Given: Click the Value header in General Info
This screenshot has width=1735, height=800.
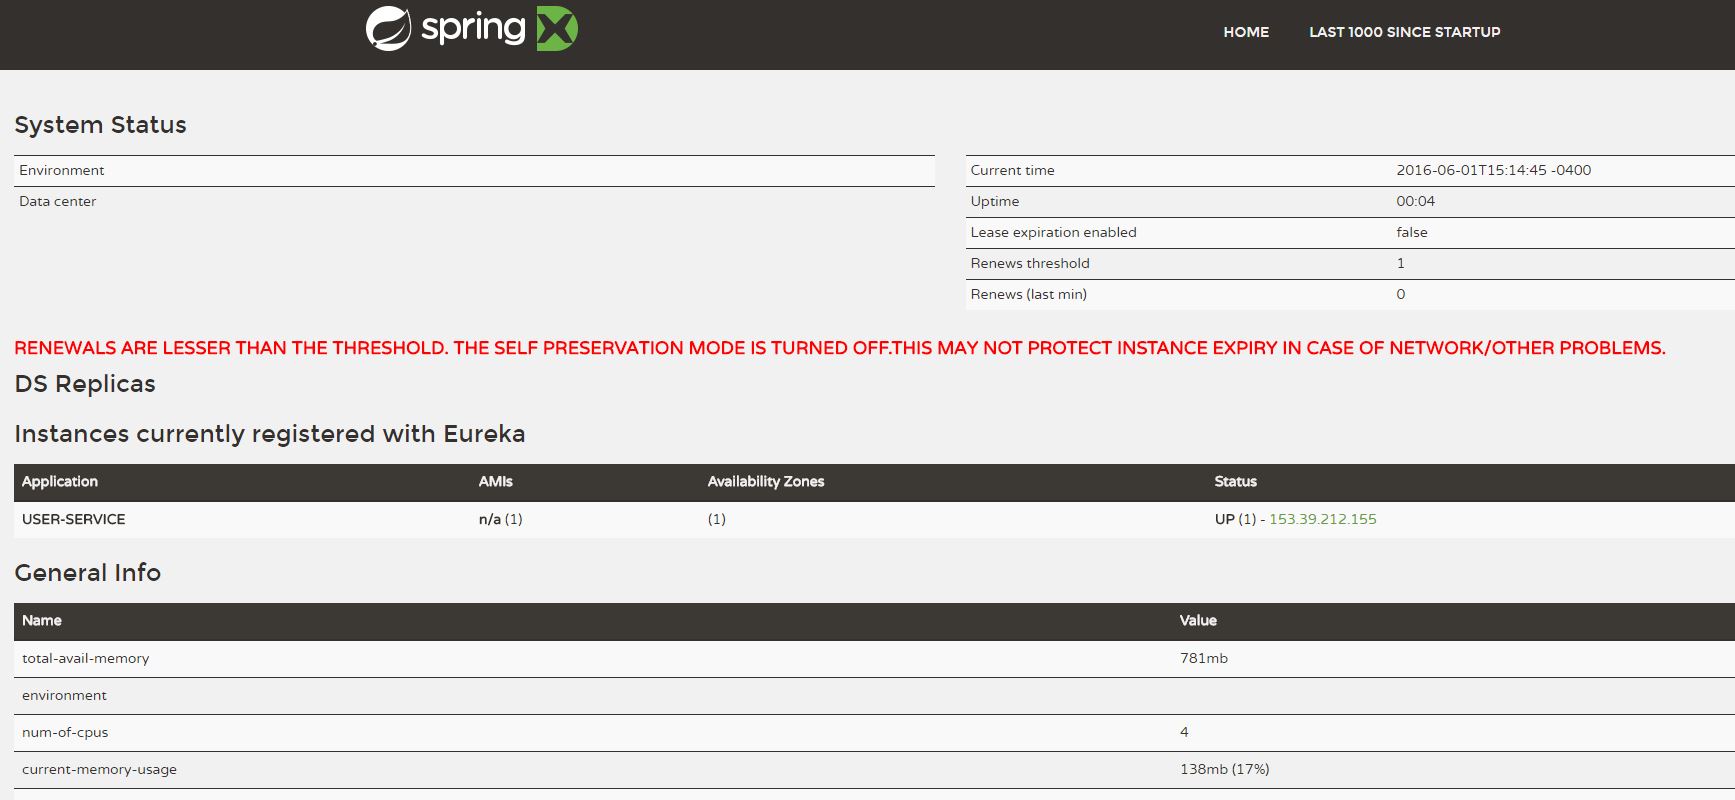Looking at the screenshot, I should pyautogui.click(x=1197, y=620).
